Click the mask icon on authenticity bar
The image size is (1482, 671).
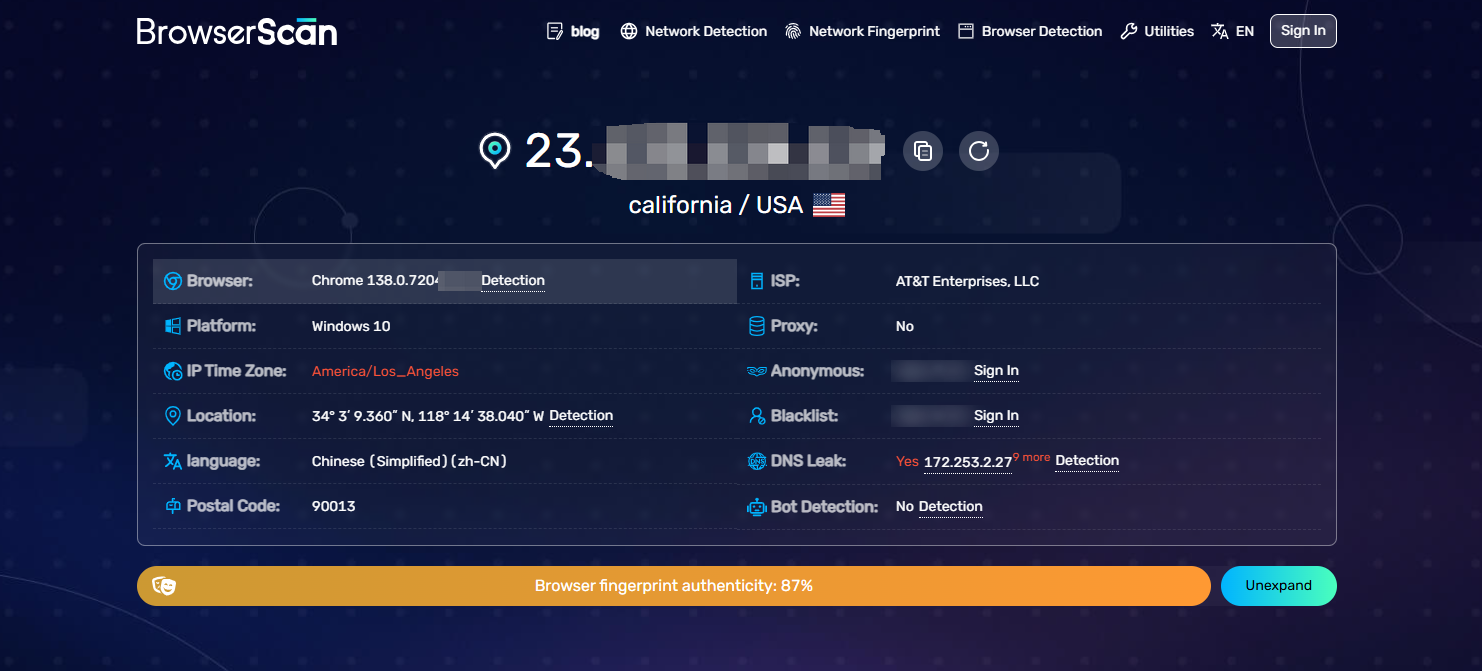[x=164, y=586]
